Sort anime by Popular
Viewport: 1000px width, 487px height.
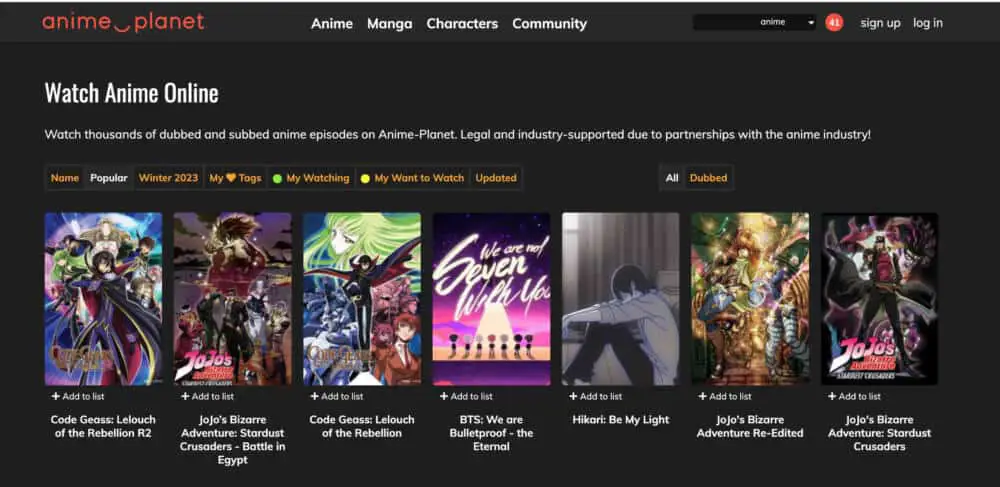(108, 178)
